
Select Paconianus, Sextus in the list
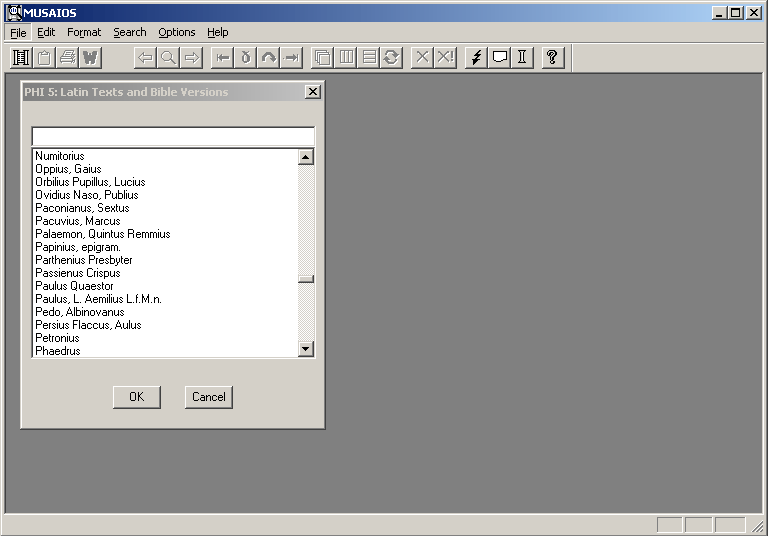[x=166, y=208]
